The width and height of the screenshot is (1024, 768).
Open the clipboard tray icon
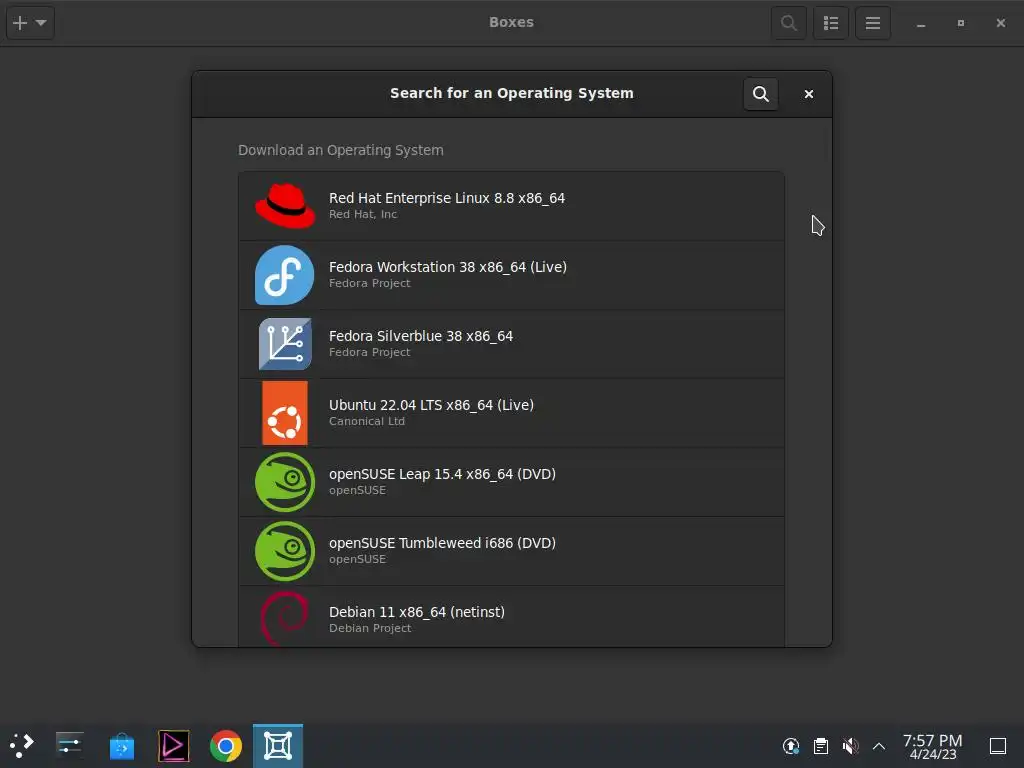coord(821,745)
